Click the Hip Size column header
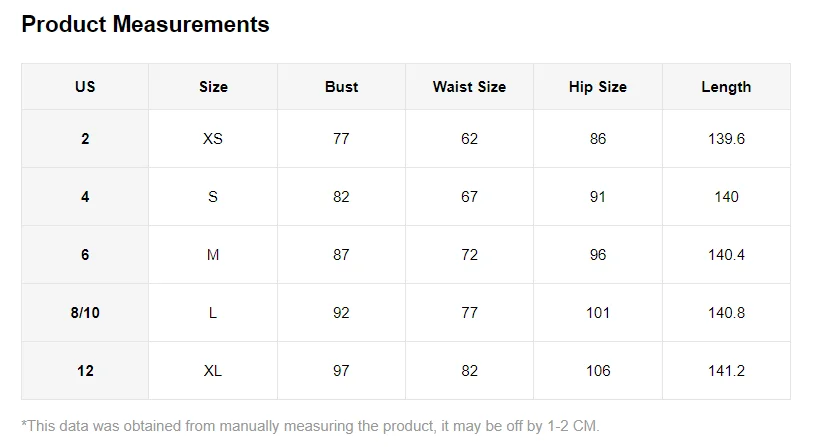826x447 pixels. pyautogui.click(x=598, y=87)
